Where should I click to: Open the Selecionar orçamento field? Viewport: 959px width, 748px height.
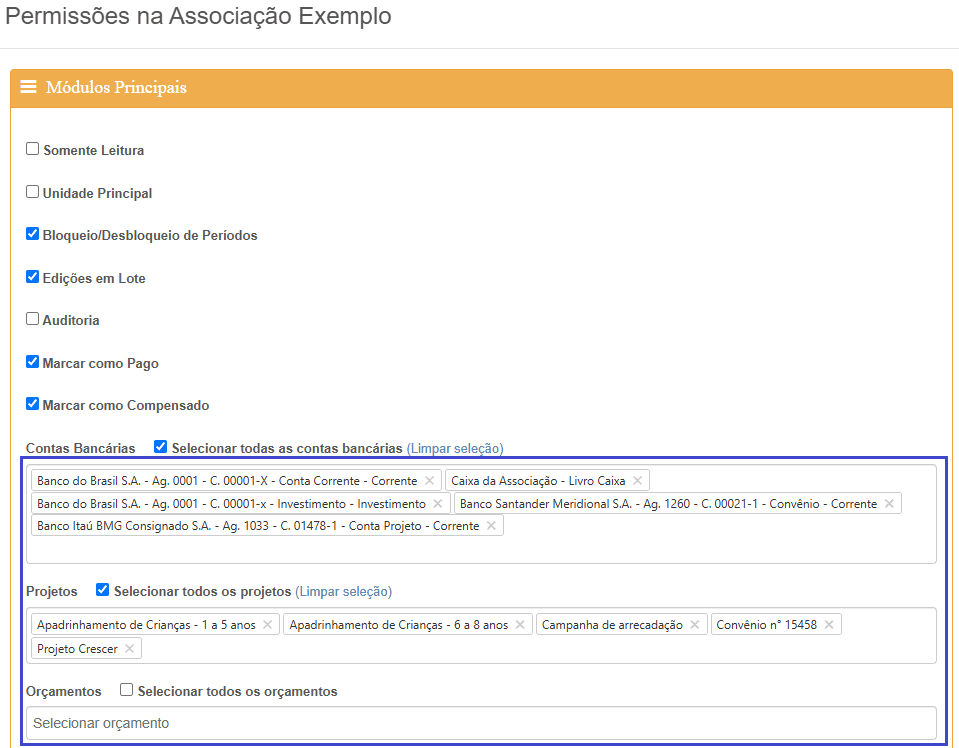(481, 723)
